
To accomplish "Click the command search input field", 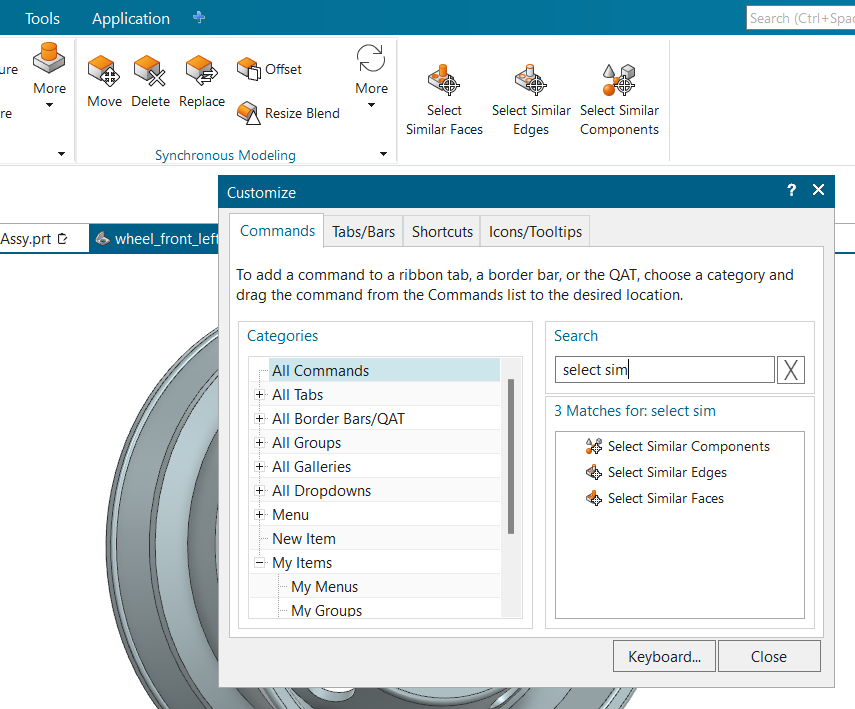I will 664,370.
